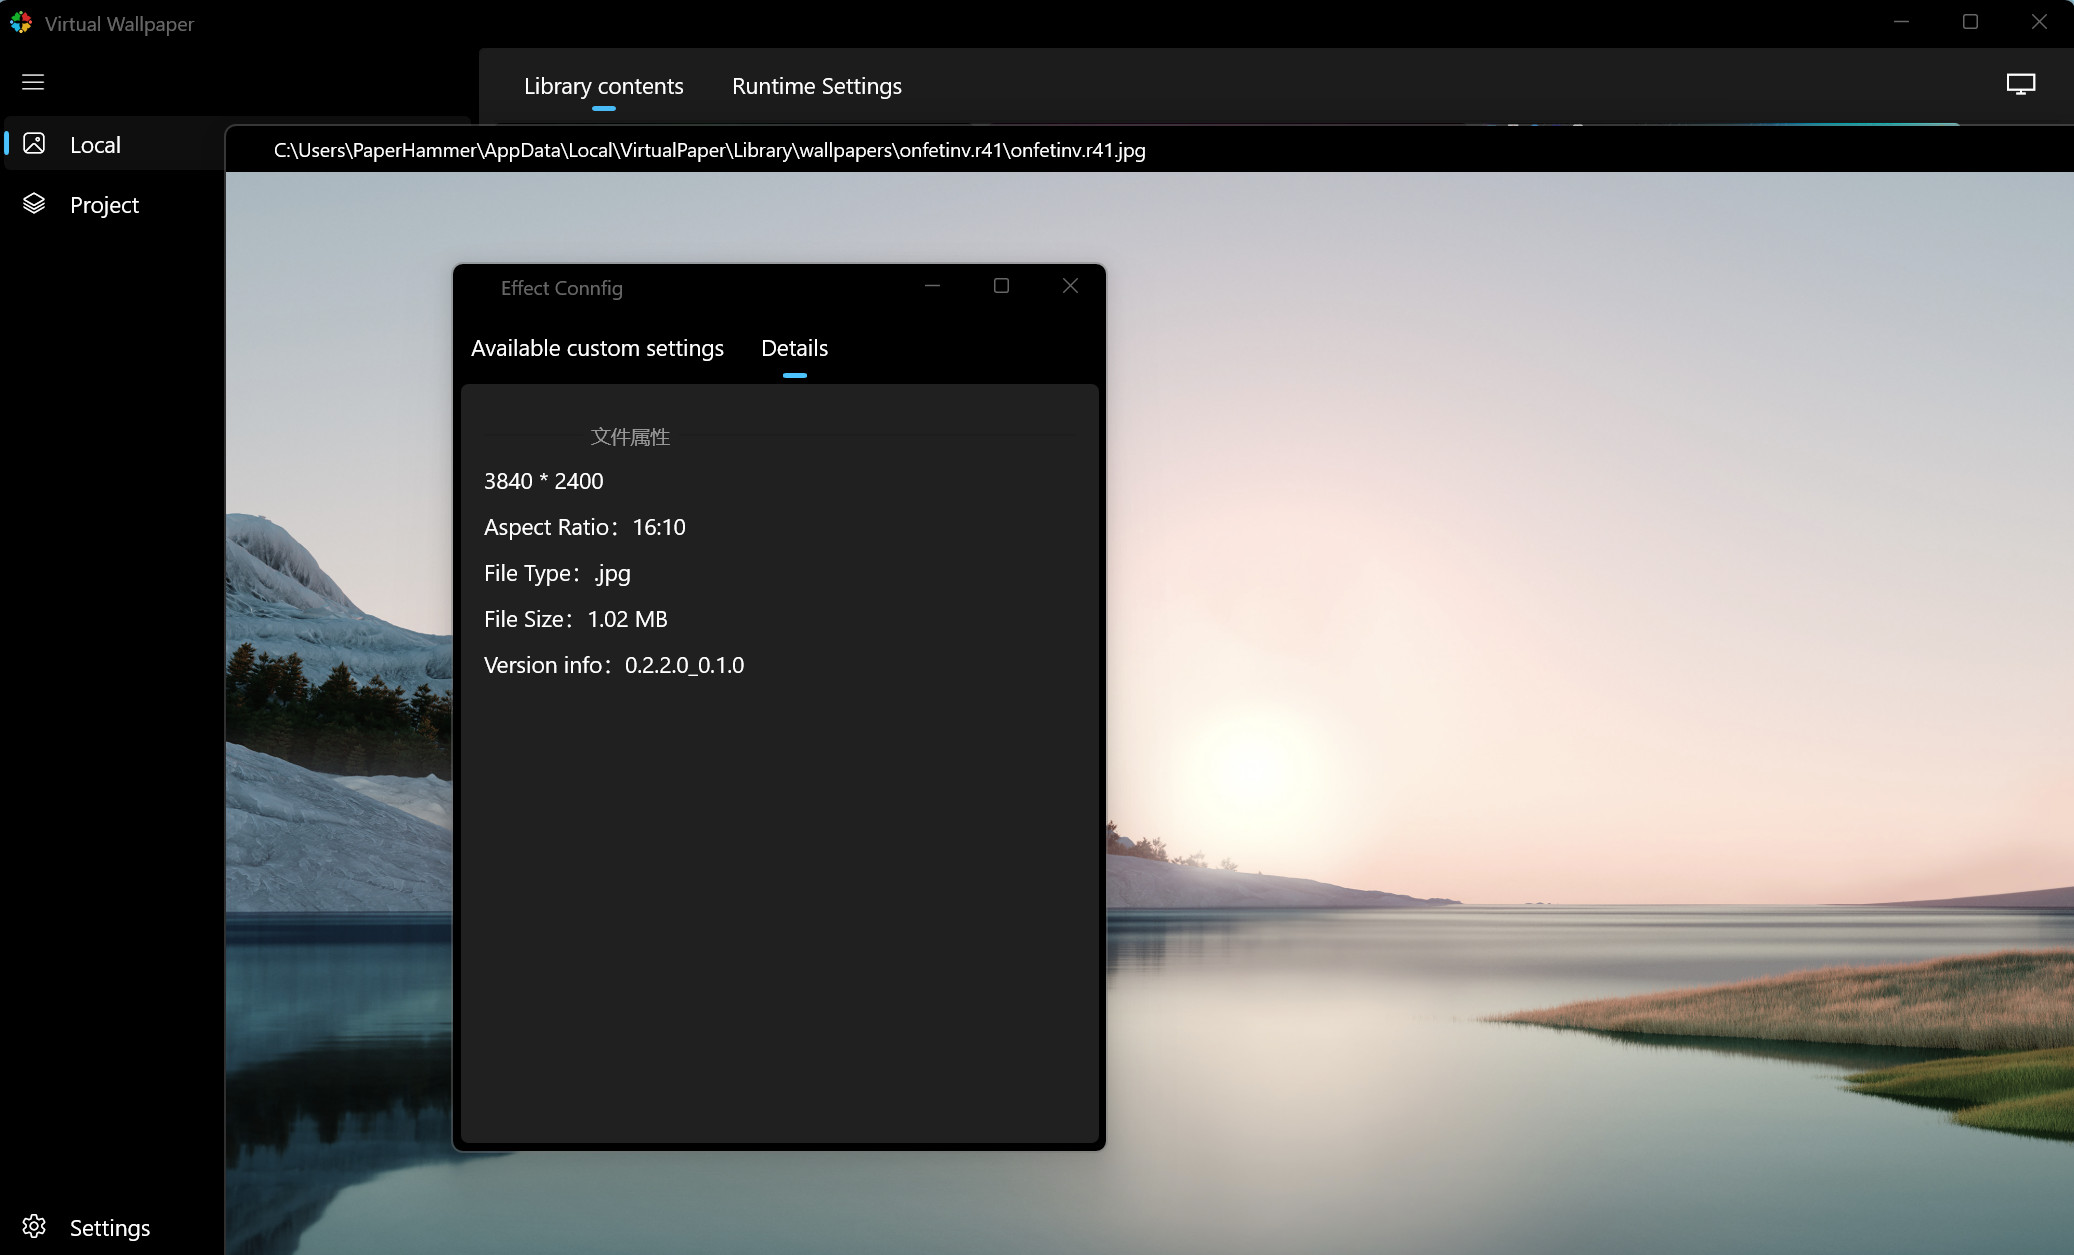
Task: Click the Virtual Wallpaper app logo
Action: click(21, 22)
